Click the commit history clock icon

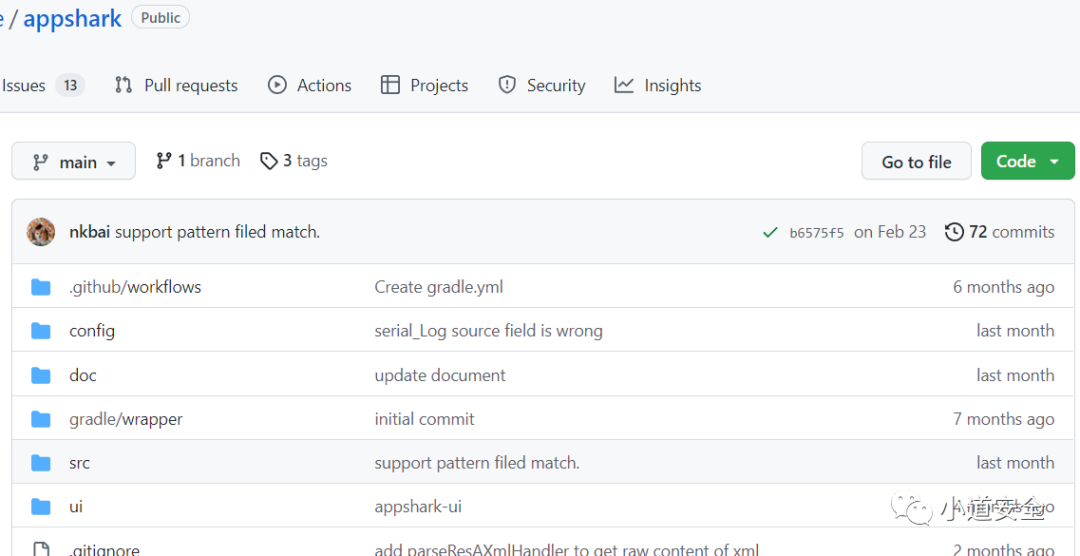pos(954,232)
